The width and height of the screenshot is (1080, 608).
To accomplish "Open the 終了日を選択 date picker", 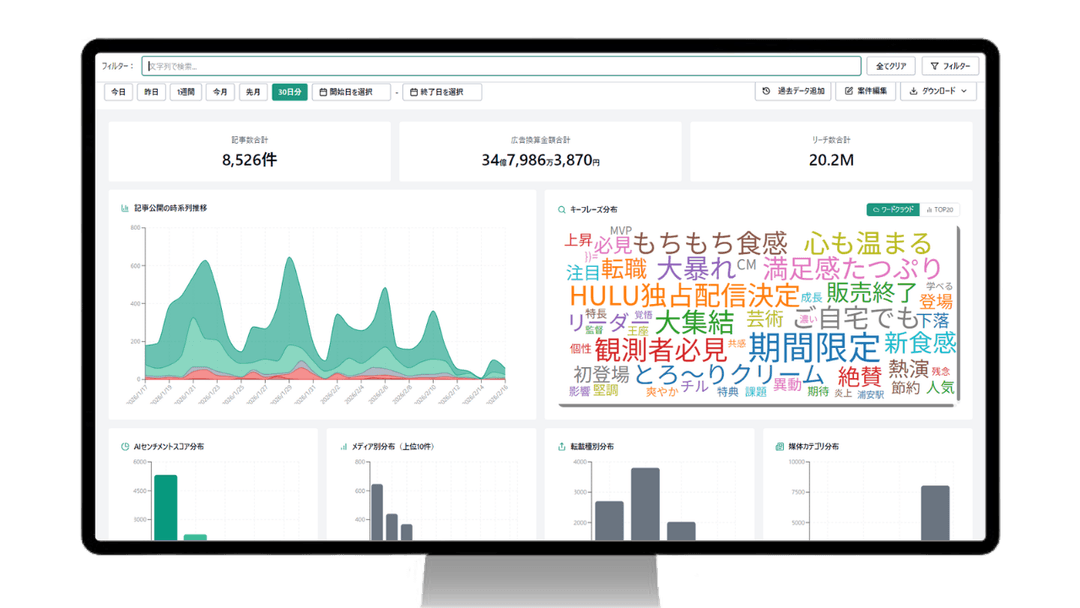I will tap(442, 92).
